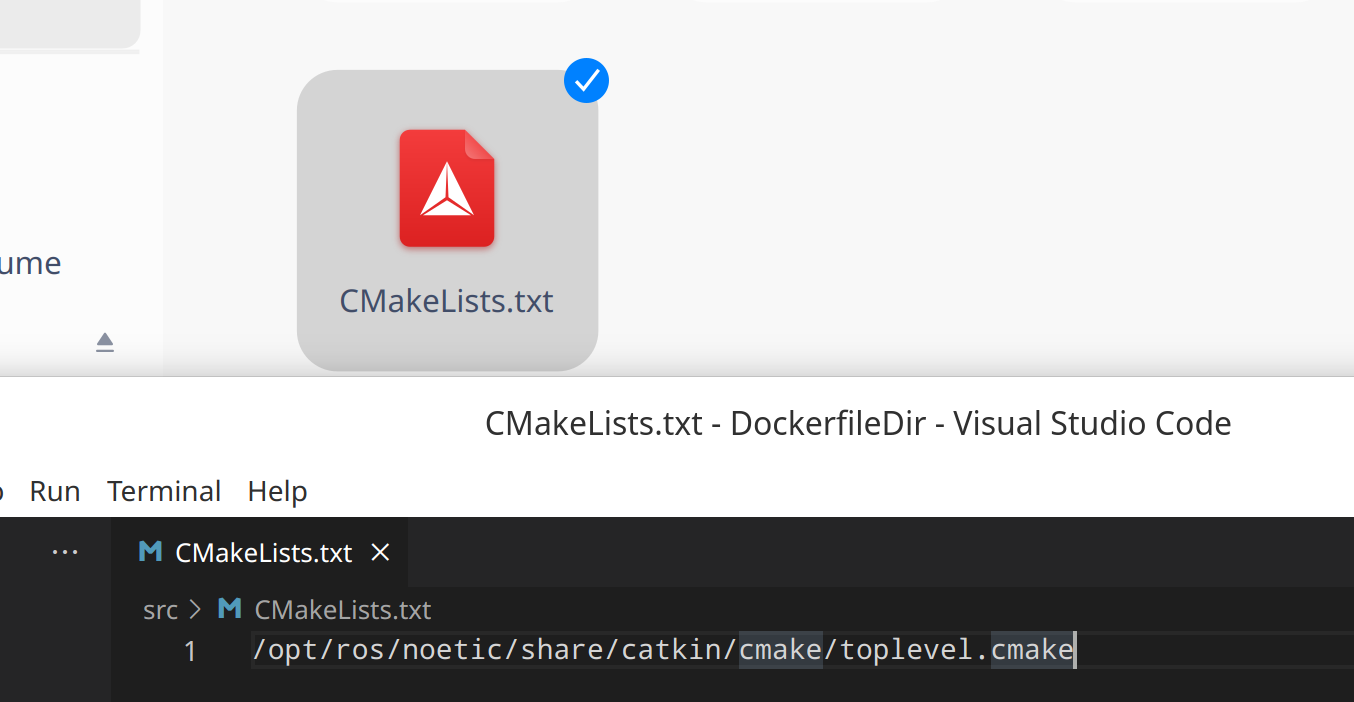Click the breadcrumb chevron after src
Screen dimensions: 1354x702
click(195, 610)
